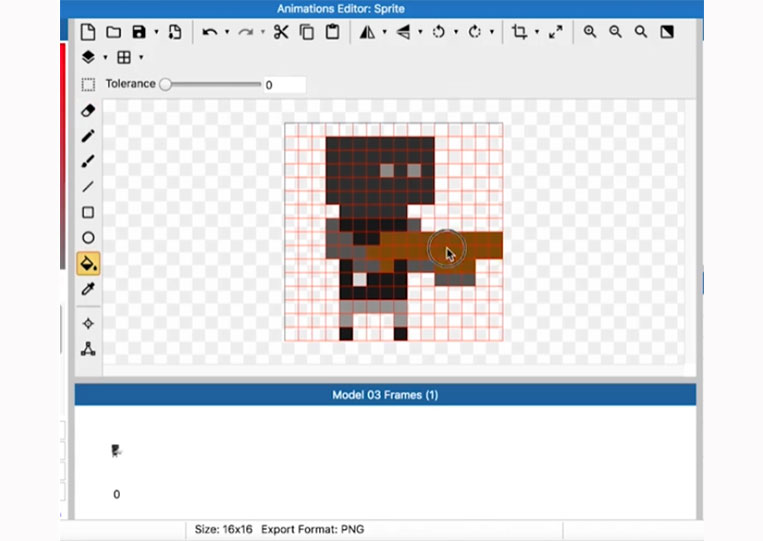Flip the image vertically

click(403, 32)
